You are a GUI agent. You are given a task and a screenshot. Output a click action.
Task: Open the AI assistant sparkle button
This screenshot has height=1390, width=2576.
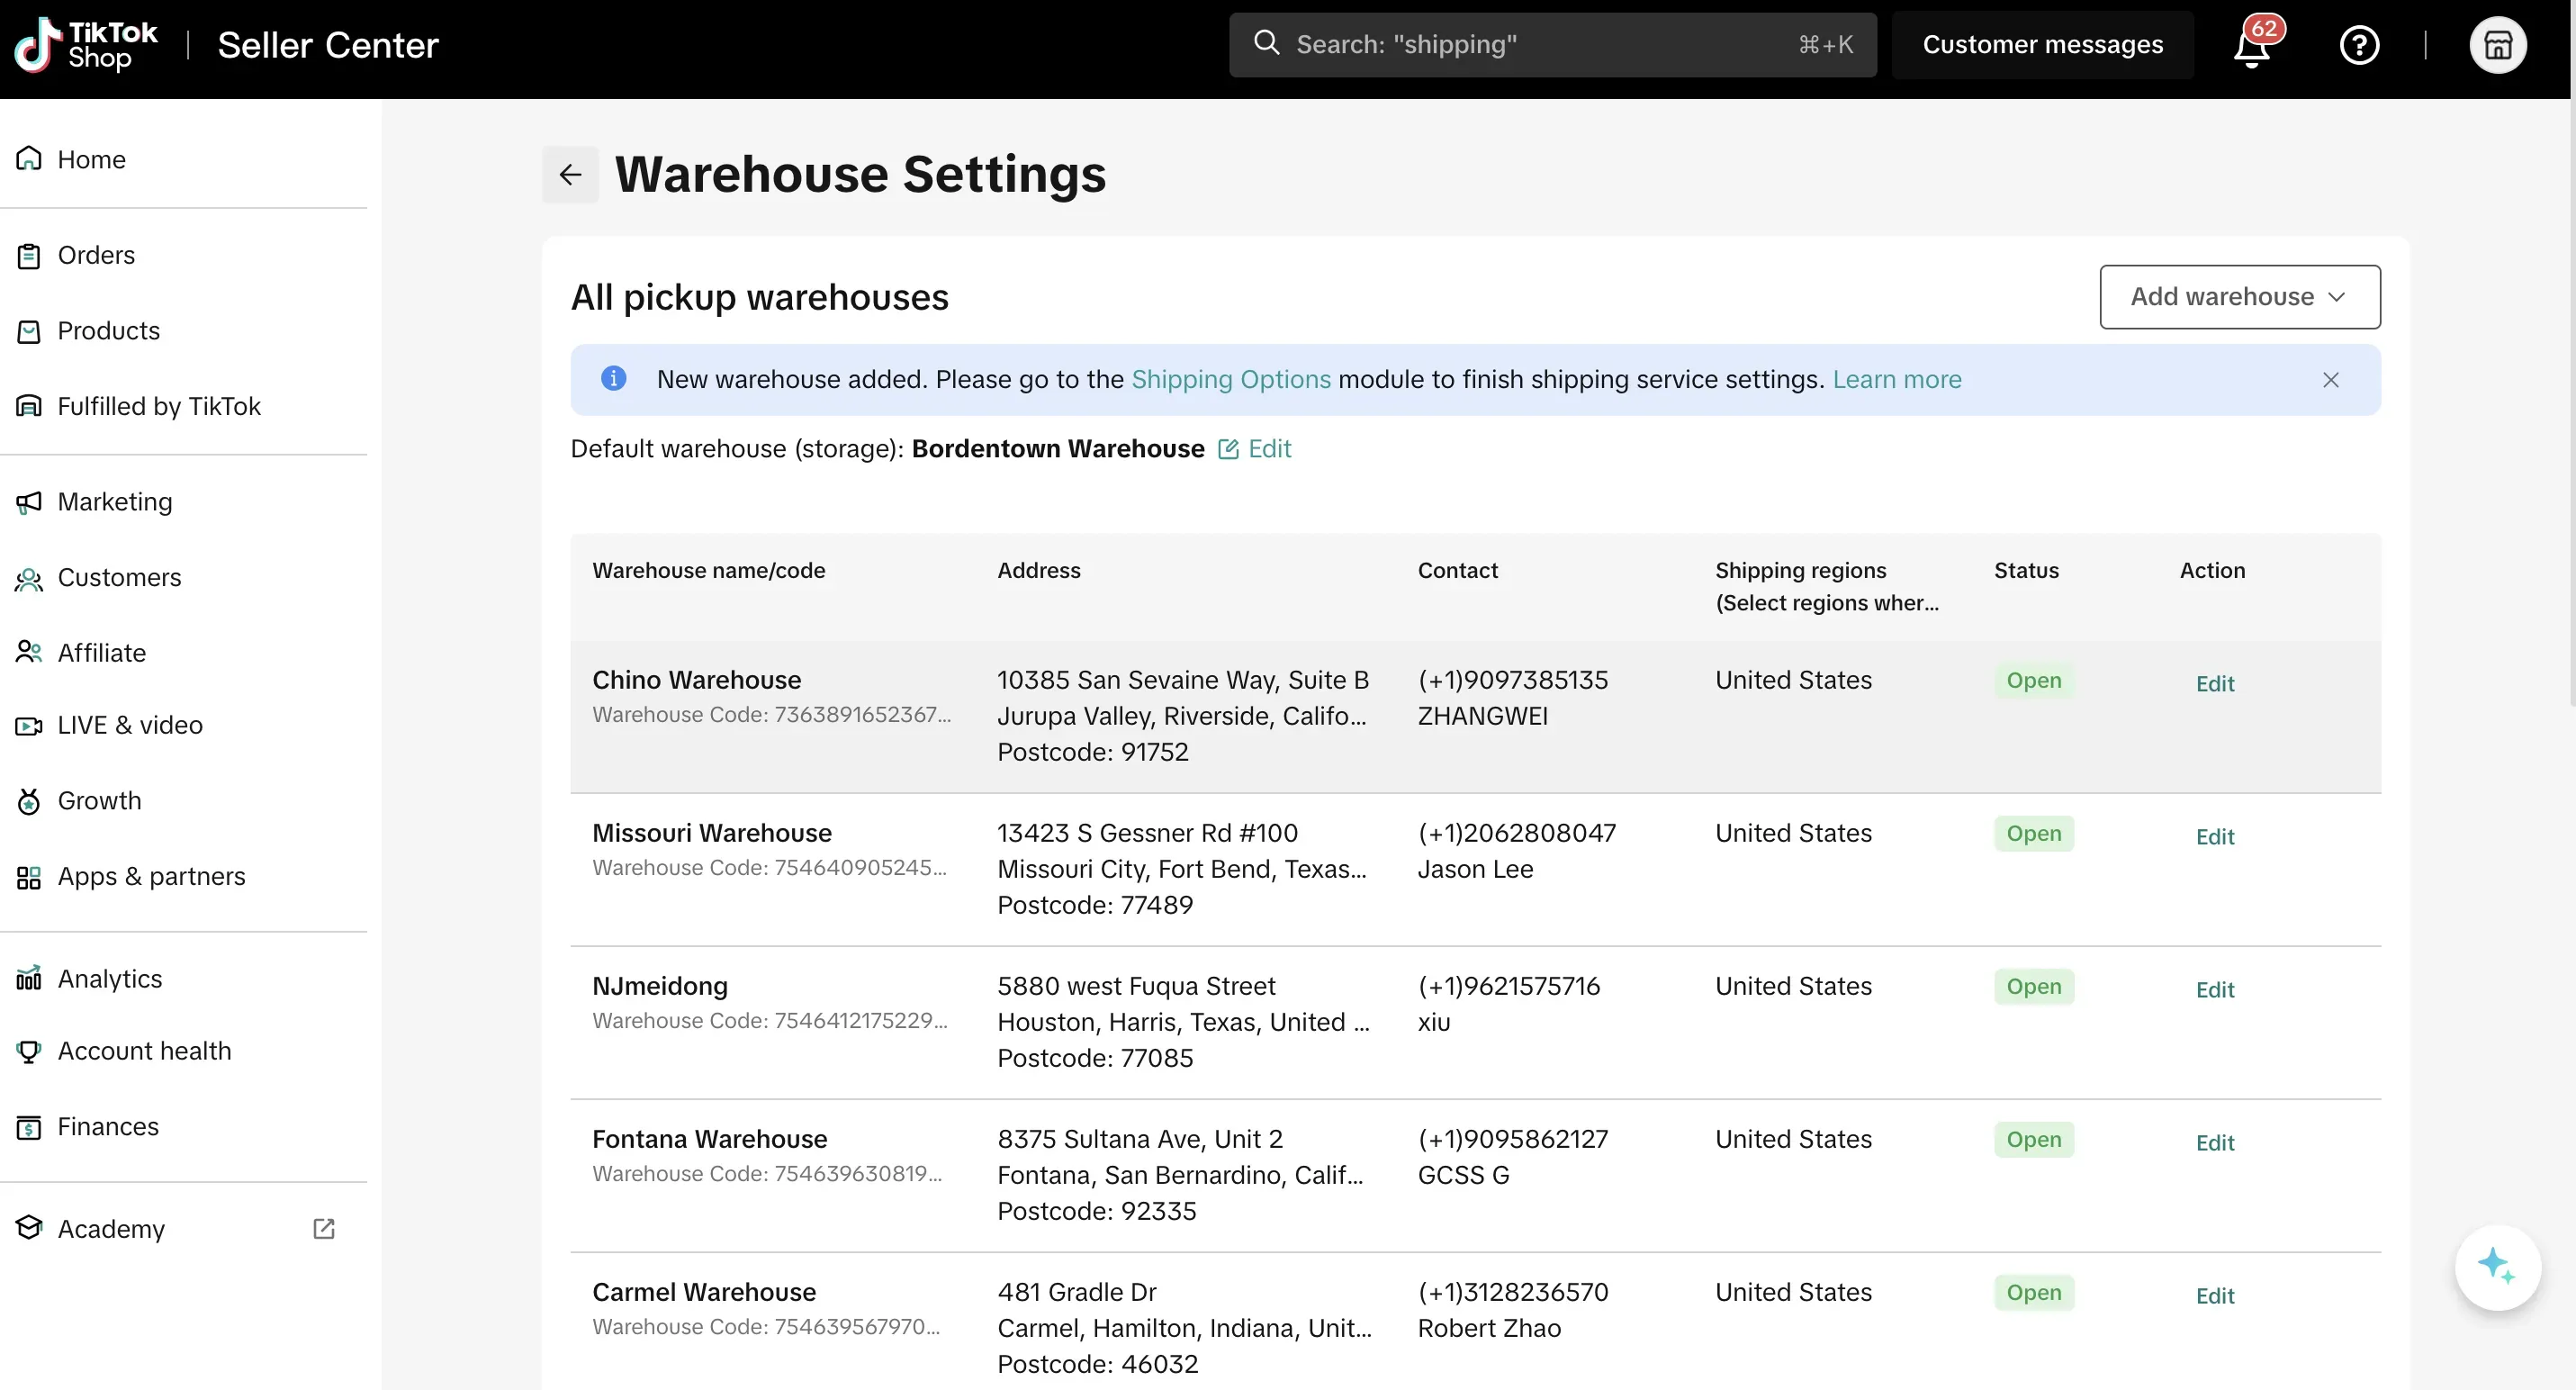point(2497,1266)
